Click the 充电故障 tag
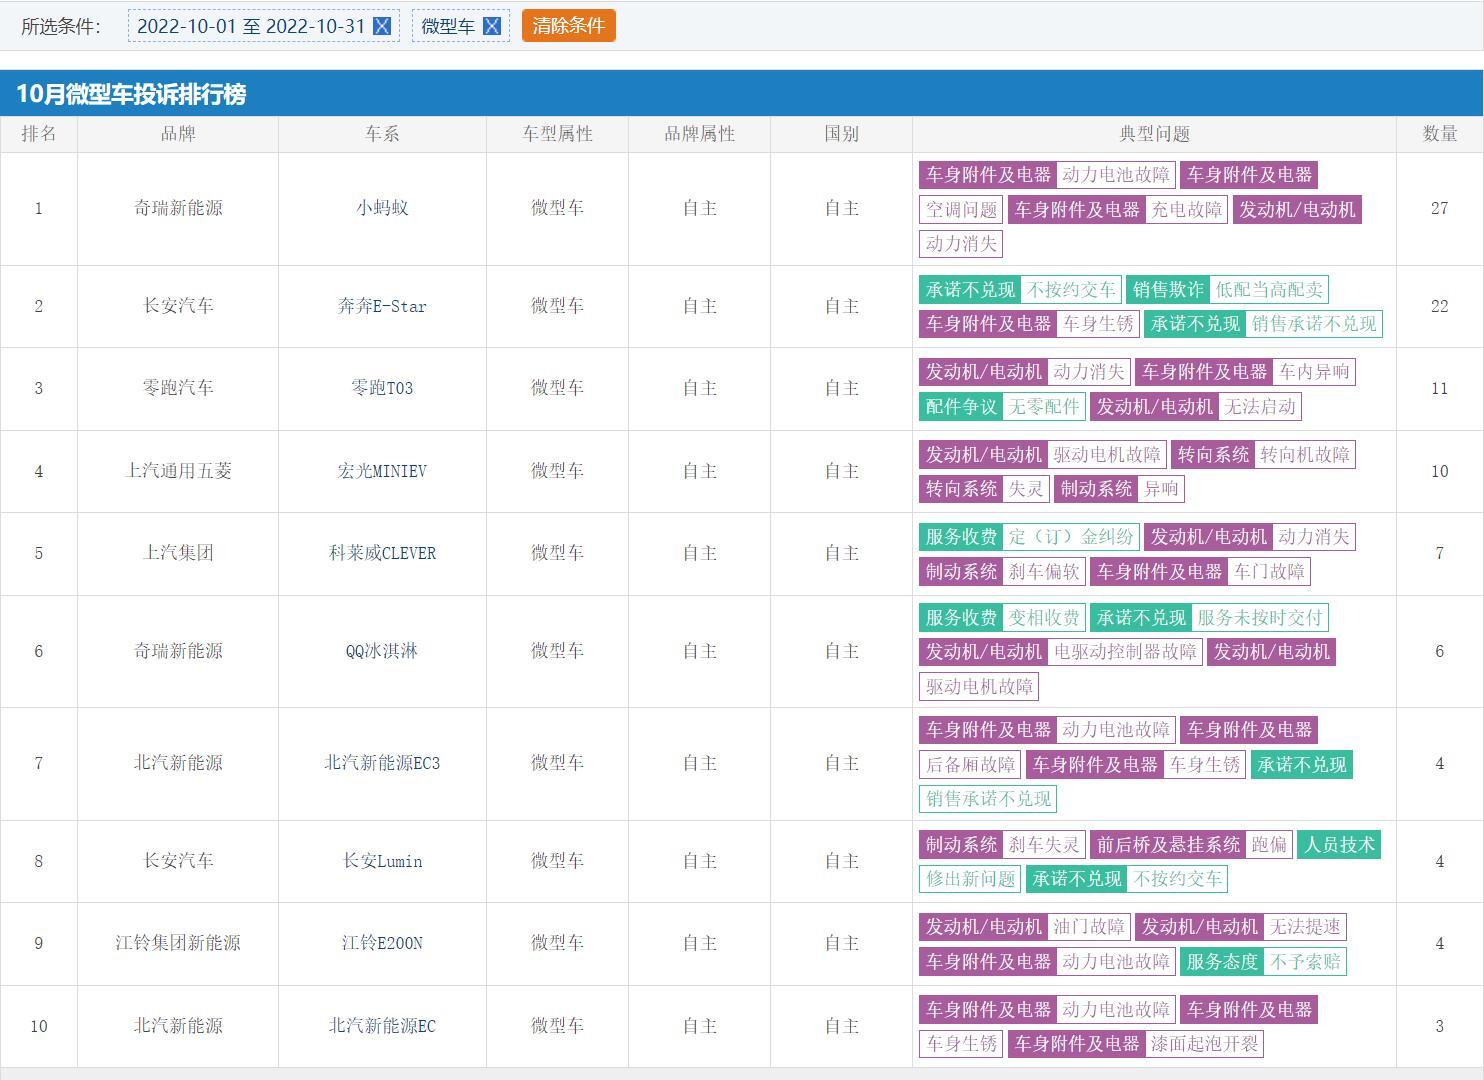1484x1080 pixels. [x=1187, y=210]
